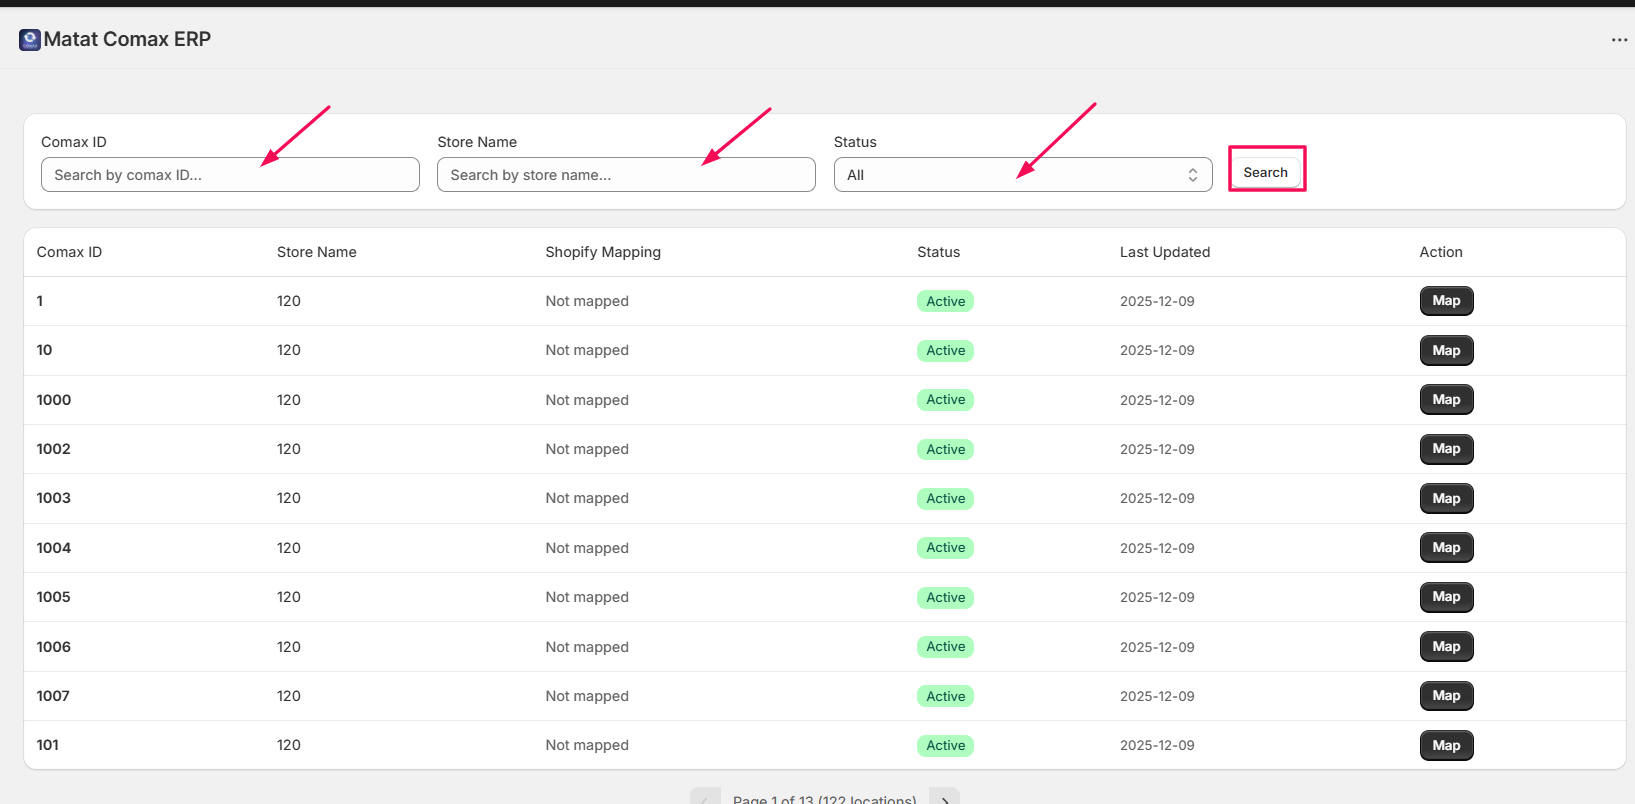Viewport: 1635px width, 804px height.
Task: Select Map for Comax ID 1005
Action: [1446, 597]
